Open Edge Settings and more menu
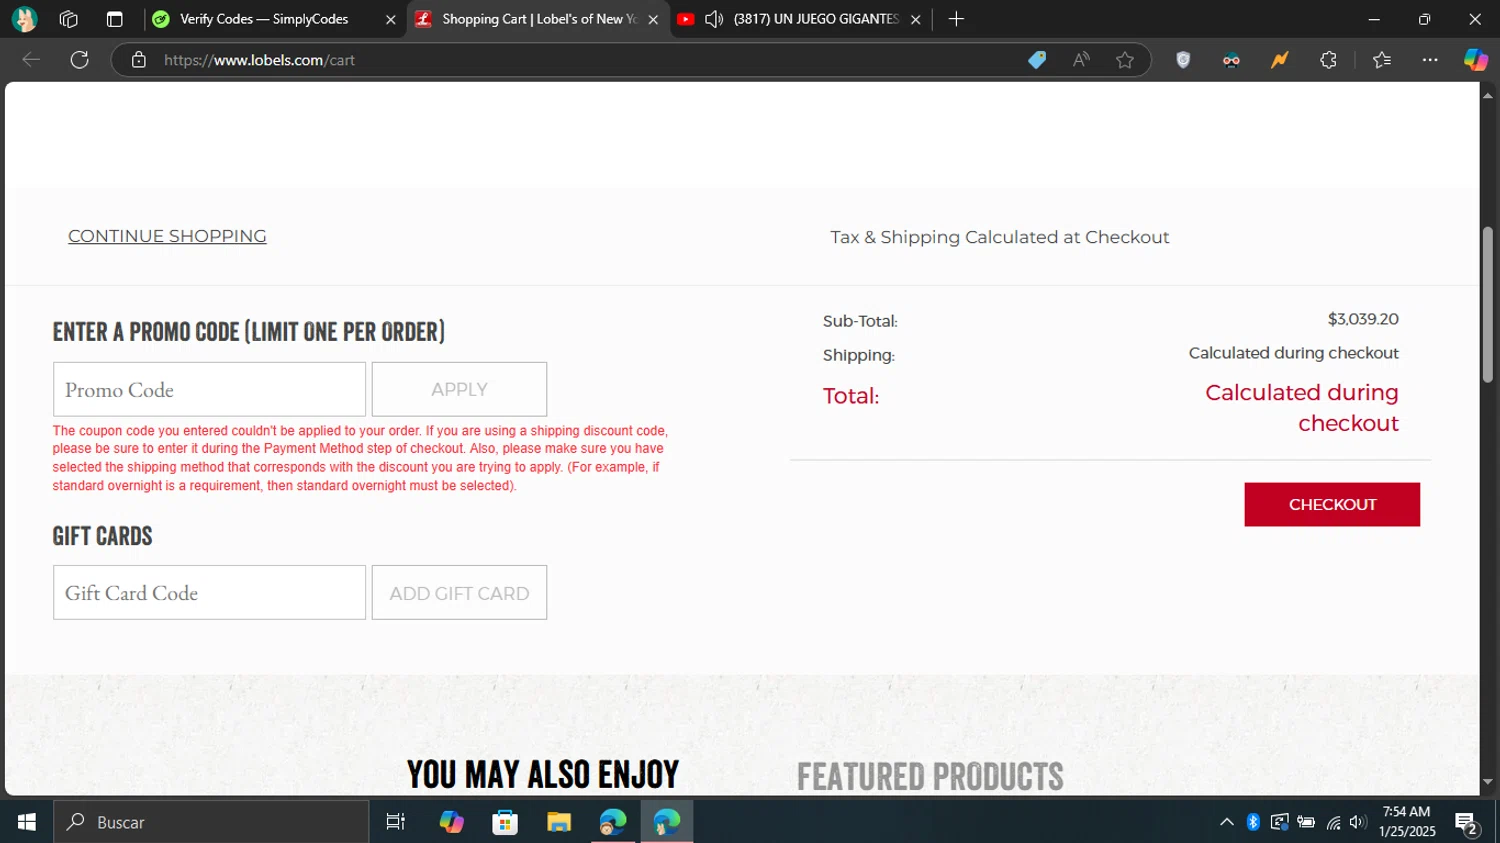 tap(1430, 60)
